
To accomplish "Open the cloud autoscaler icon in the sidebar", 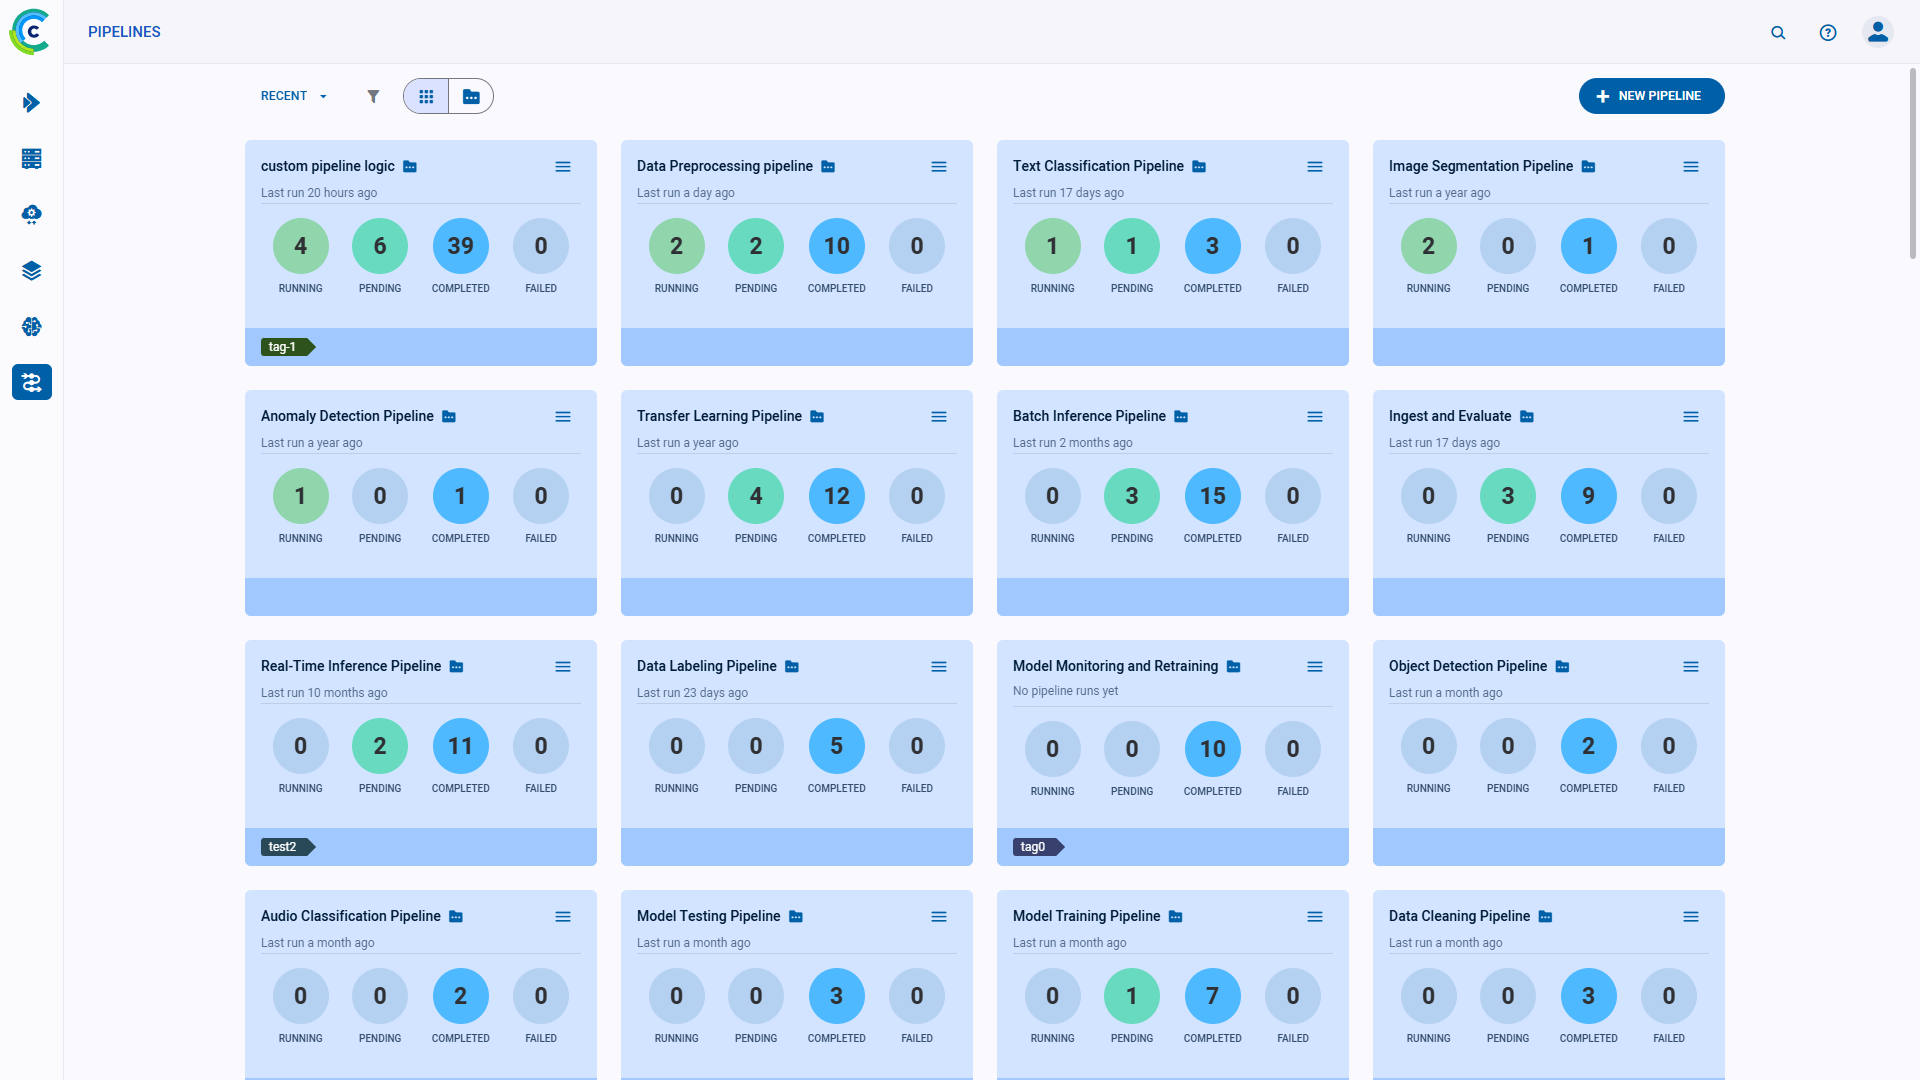I will tap(31, 214).
